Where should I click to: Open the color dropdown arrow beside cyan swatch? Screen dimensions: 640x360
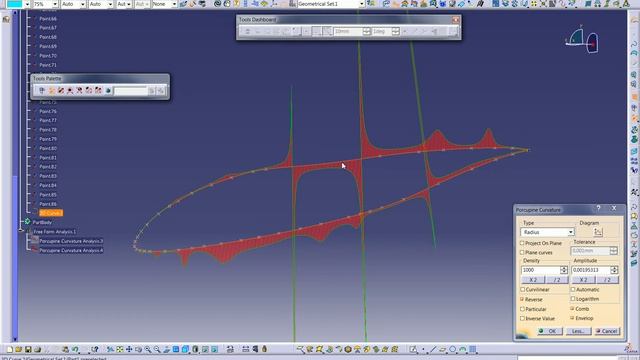pos(27,4)
